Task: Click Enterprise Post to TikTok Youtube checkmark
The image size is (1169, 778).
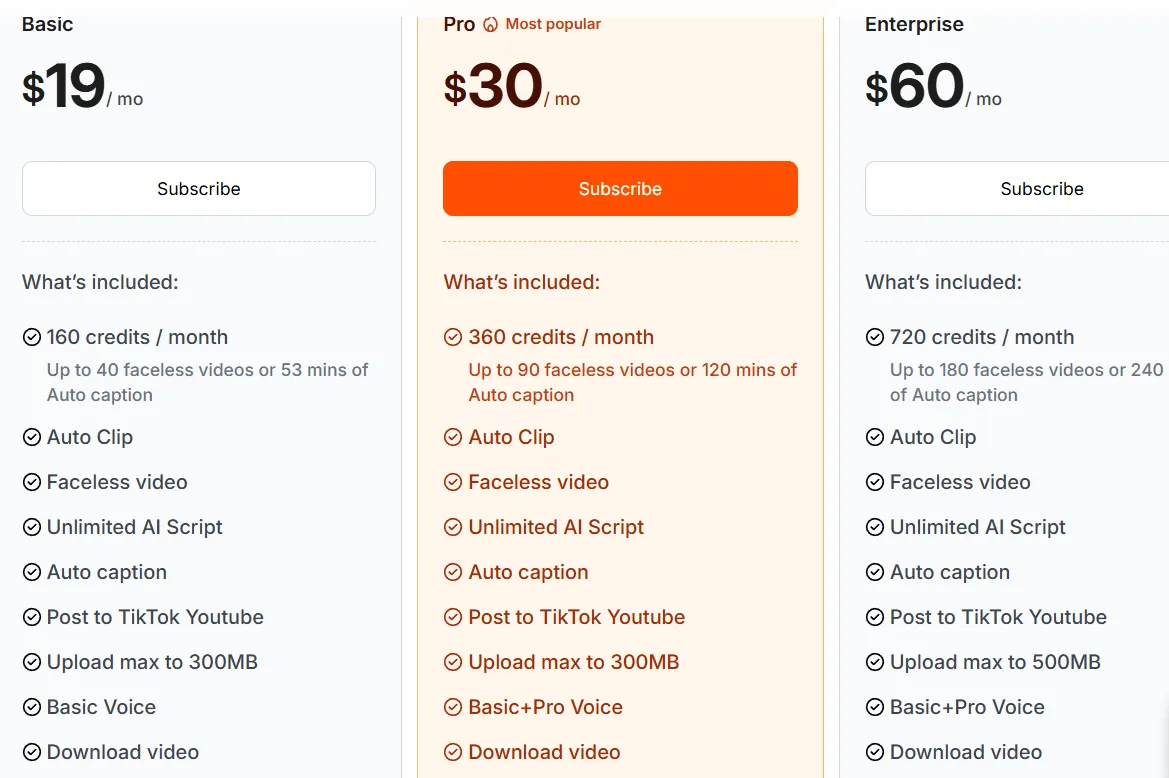Action: pyautogui.click(x=875, y=618)
